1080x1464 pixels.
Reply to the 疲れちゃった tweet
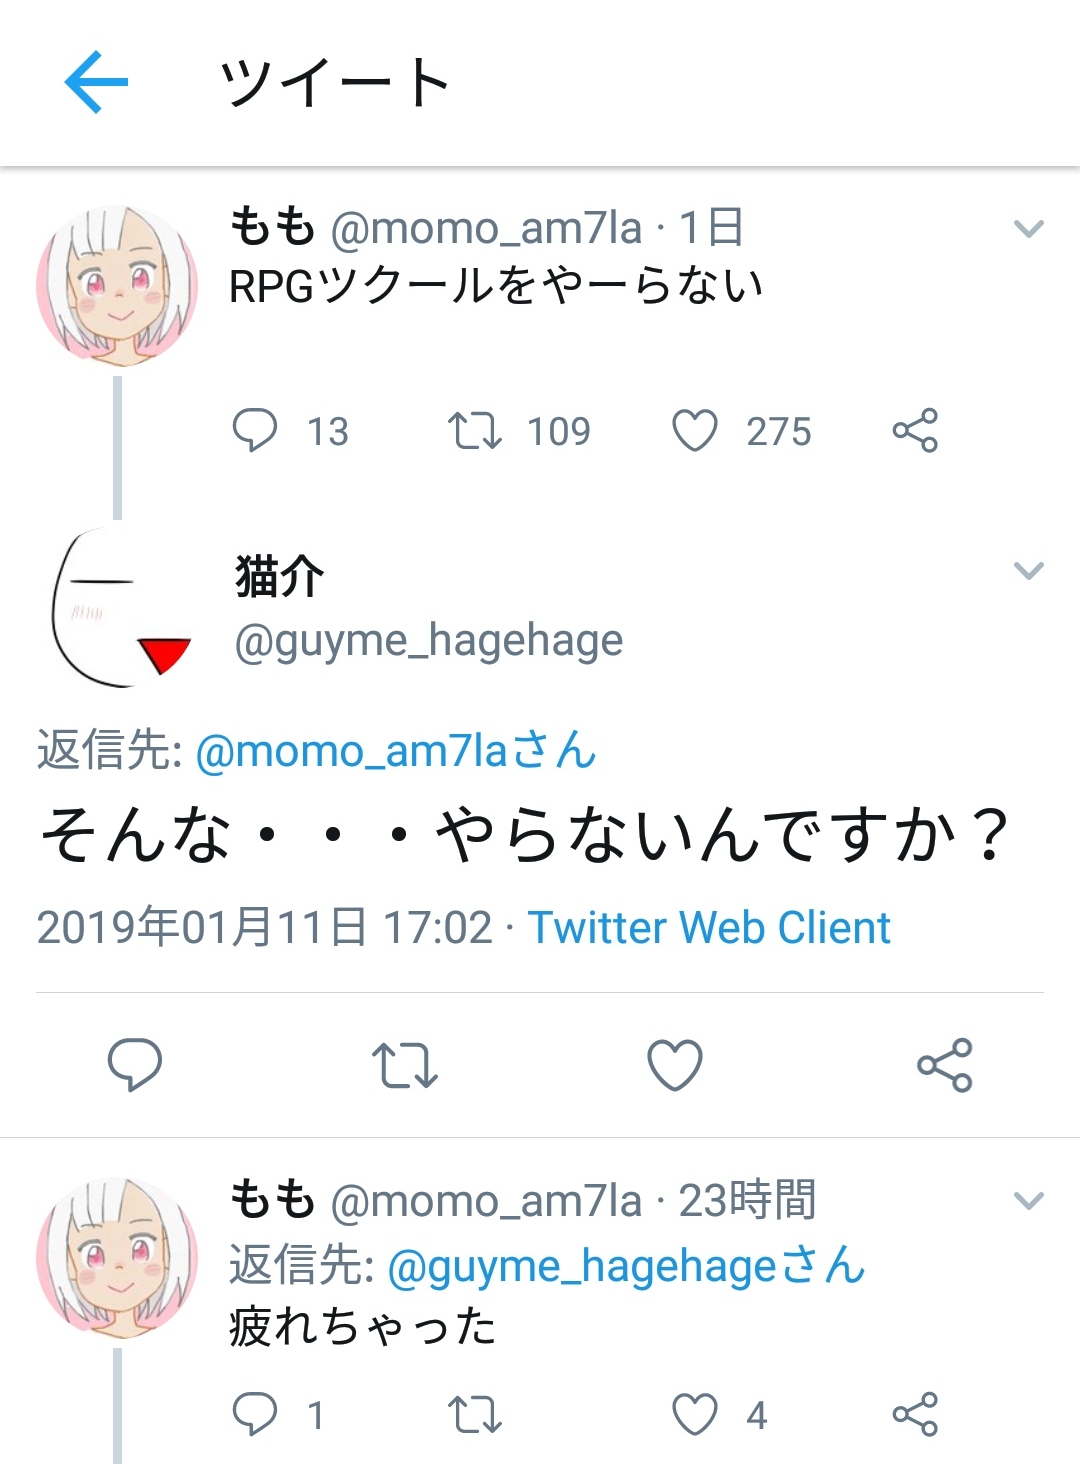255,1414
